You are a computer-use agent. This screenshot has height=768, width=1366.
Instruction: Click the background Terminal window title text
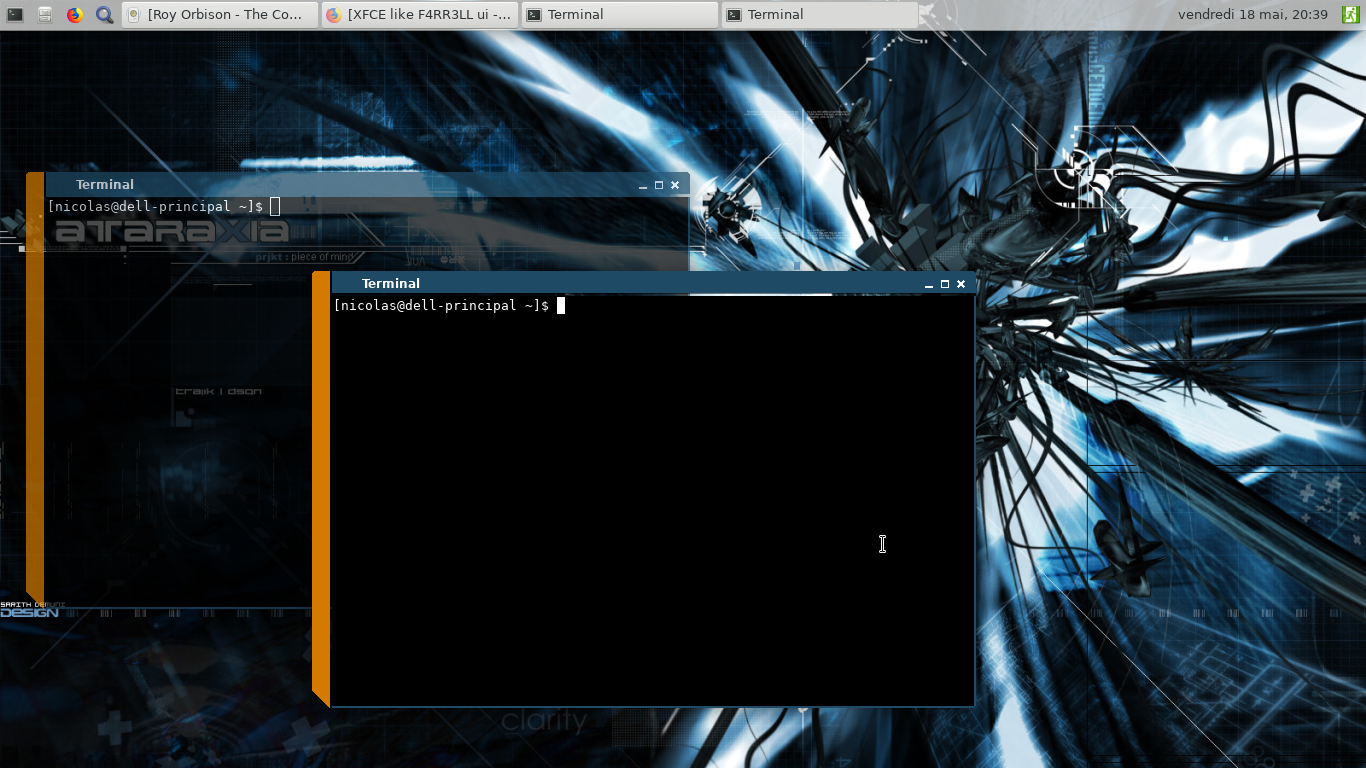(105, 185)
